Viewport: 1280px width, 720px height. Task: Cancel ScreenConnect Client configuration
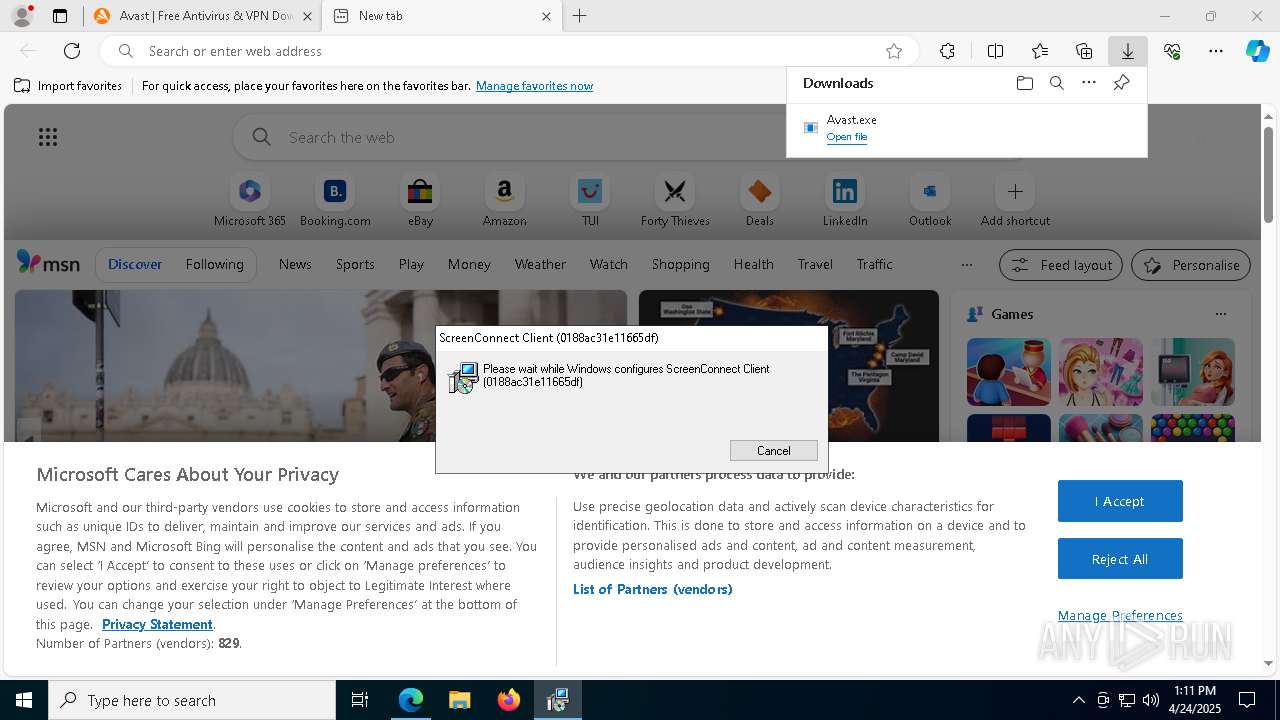(774, 450)
